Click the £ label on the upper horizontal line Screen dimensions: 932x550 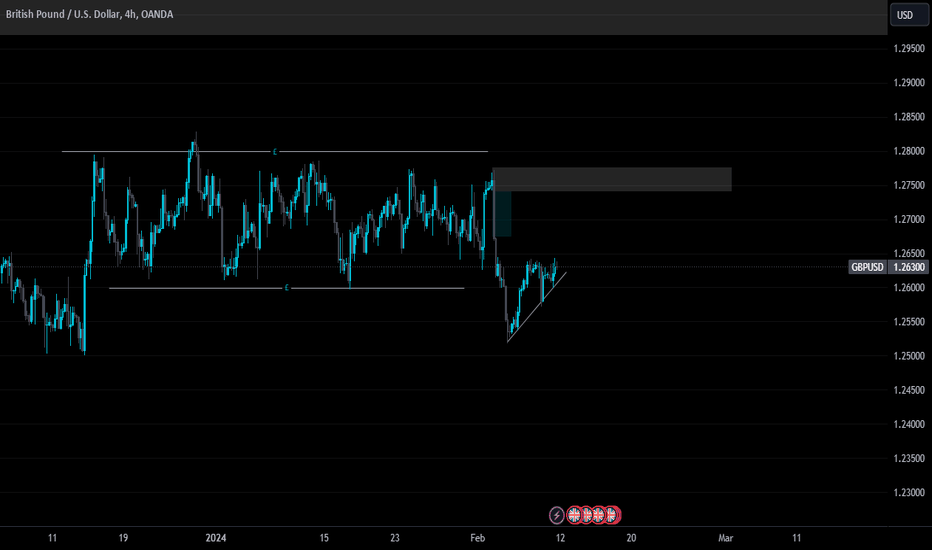(275, 152)
